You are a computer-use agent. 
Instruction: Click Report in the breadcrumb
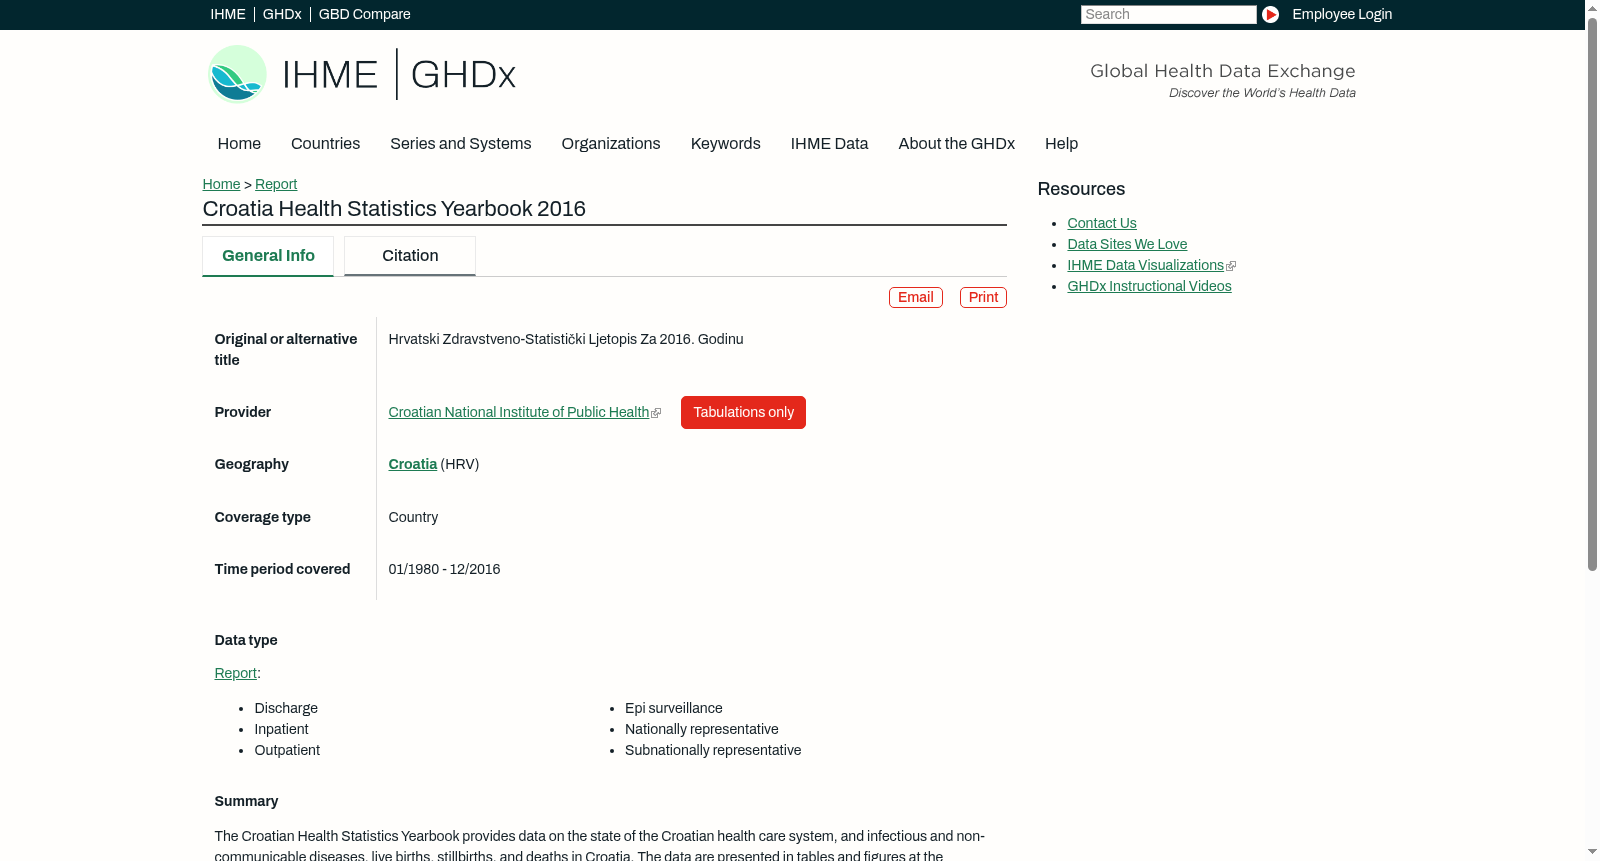(x=276, y=184)
